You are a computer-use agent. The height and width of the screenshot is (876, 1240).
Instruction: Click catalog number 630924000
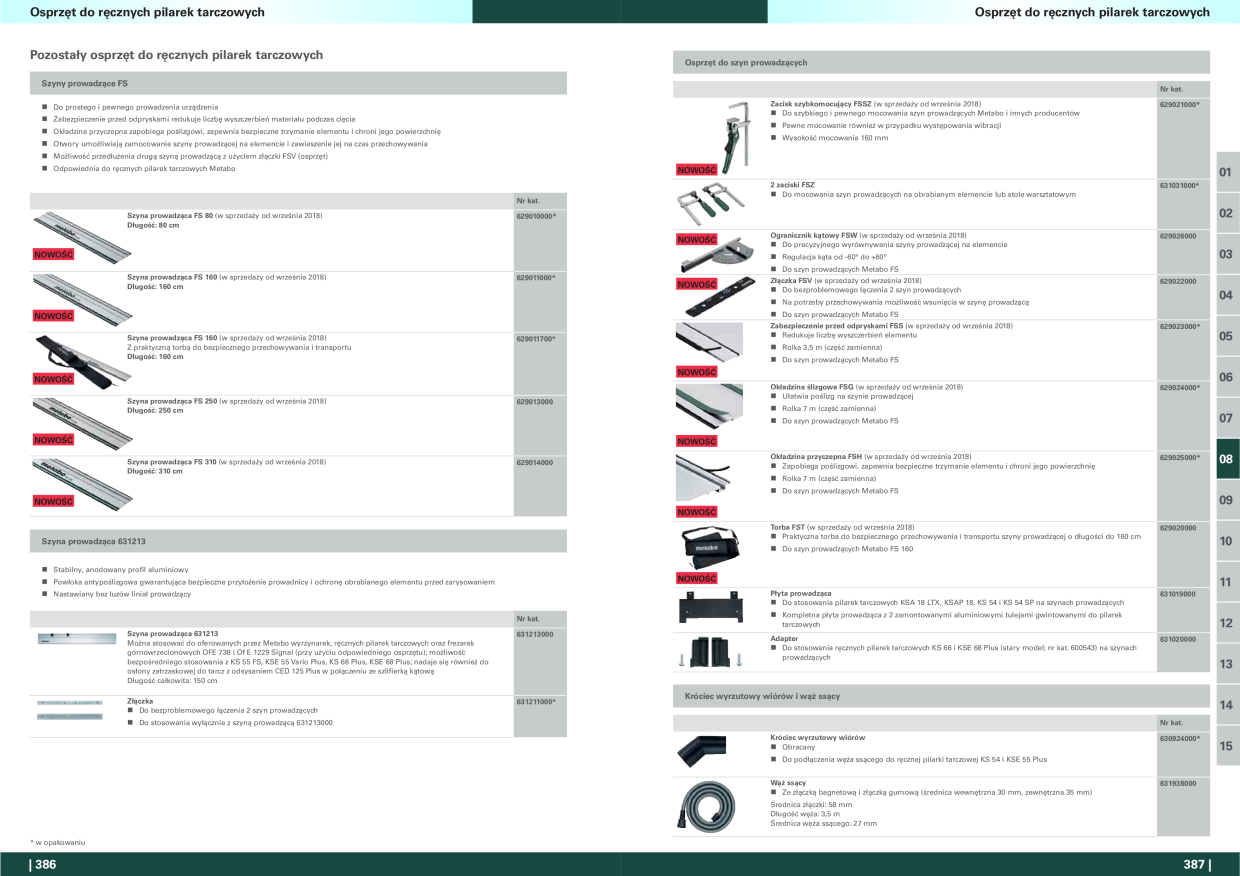[1180, 738]
